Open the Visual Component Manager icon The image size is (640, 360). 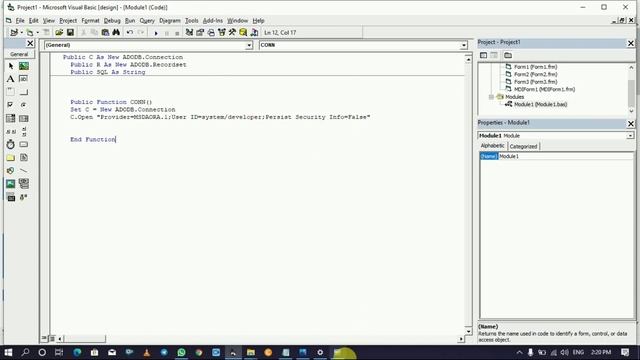[x=254, y=33]
